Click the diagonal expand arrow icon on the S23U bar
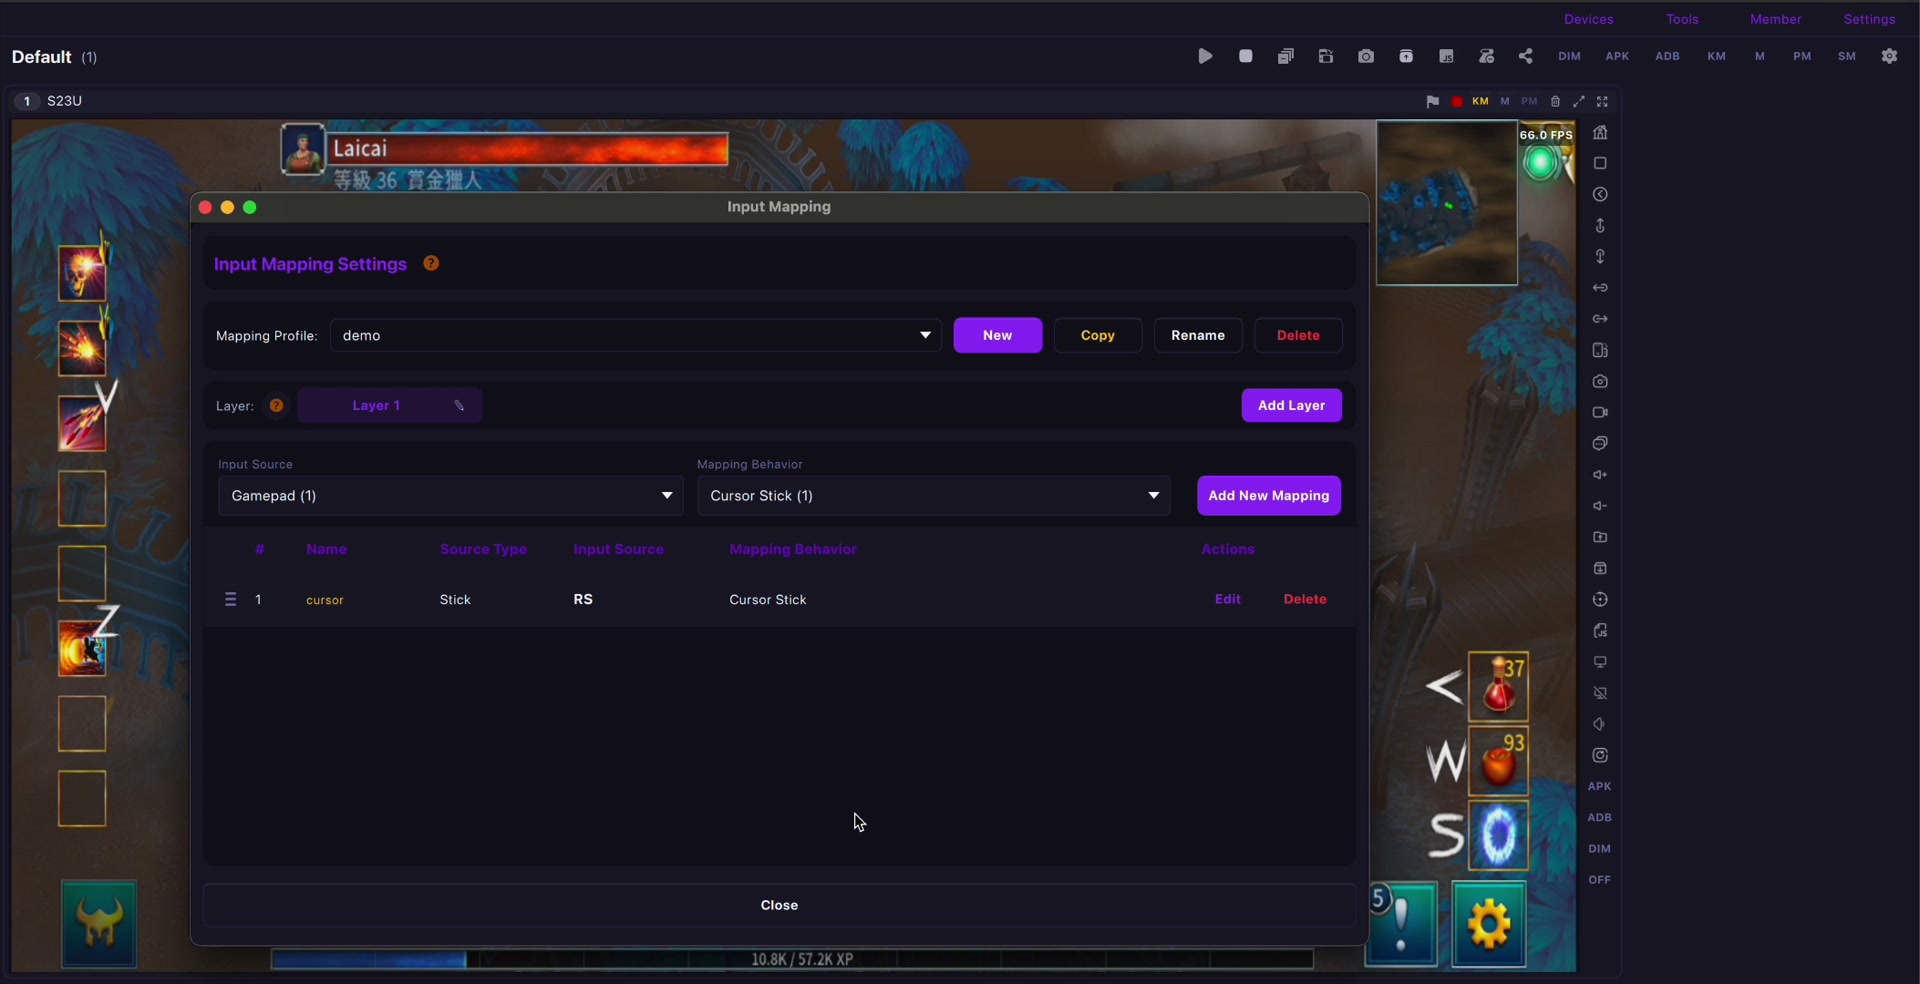1920x984 pixels. (1579, 101)
